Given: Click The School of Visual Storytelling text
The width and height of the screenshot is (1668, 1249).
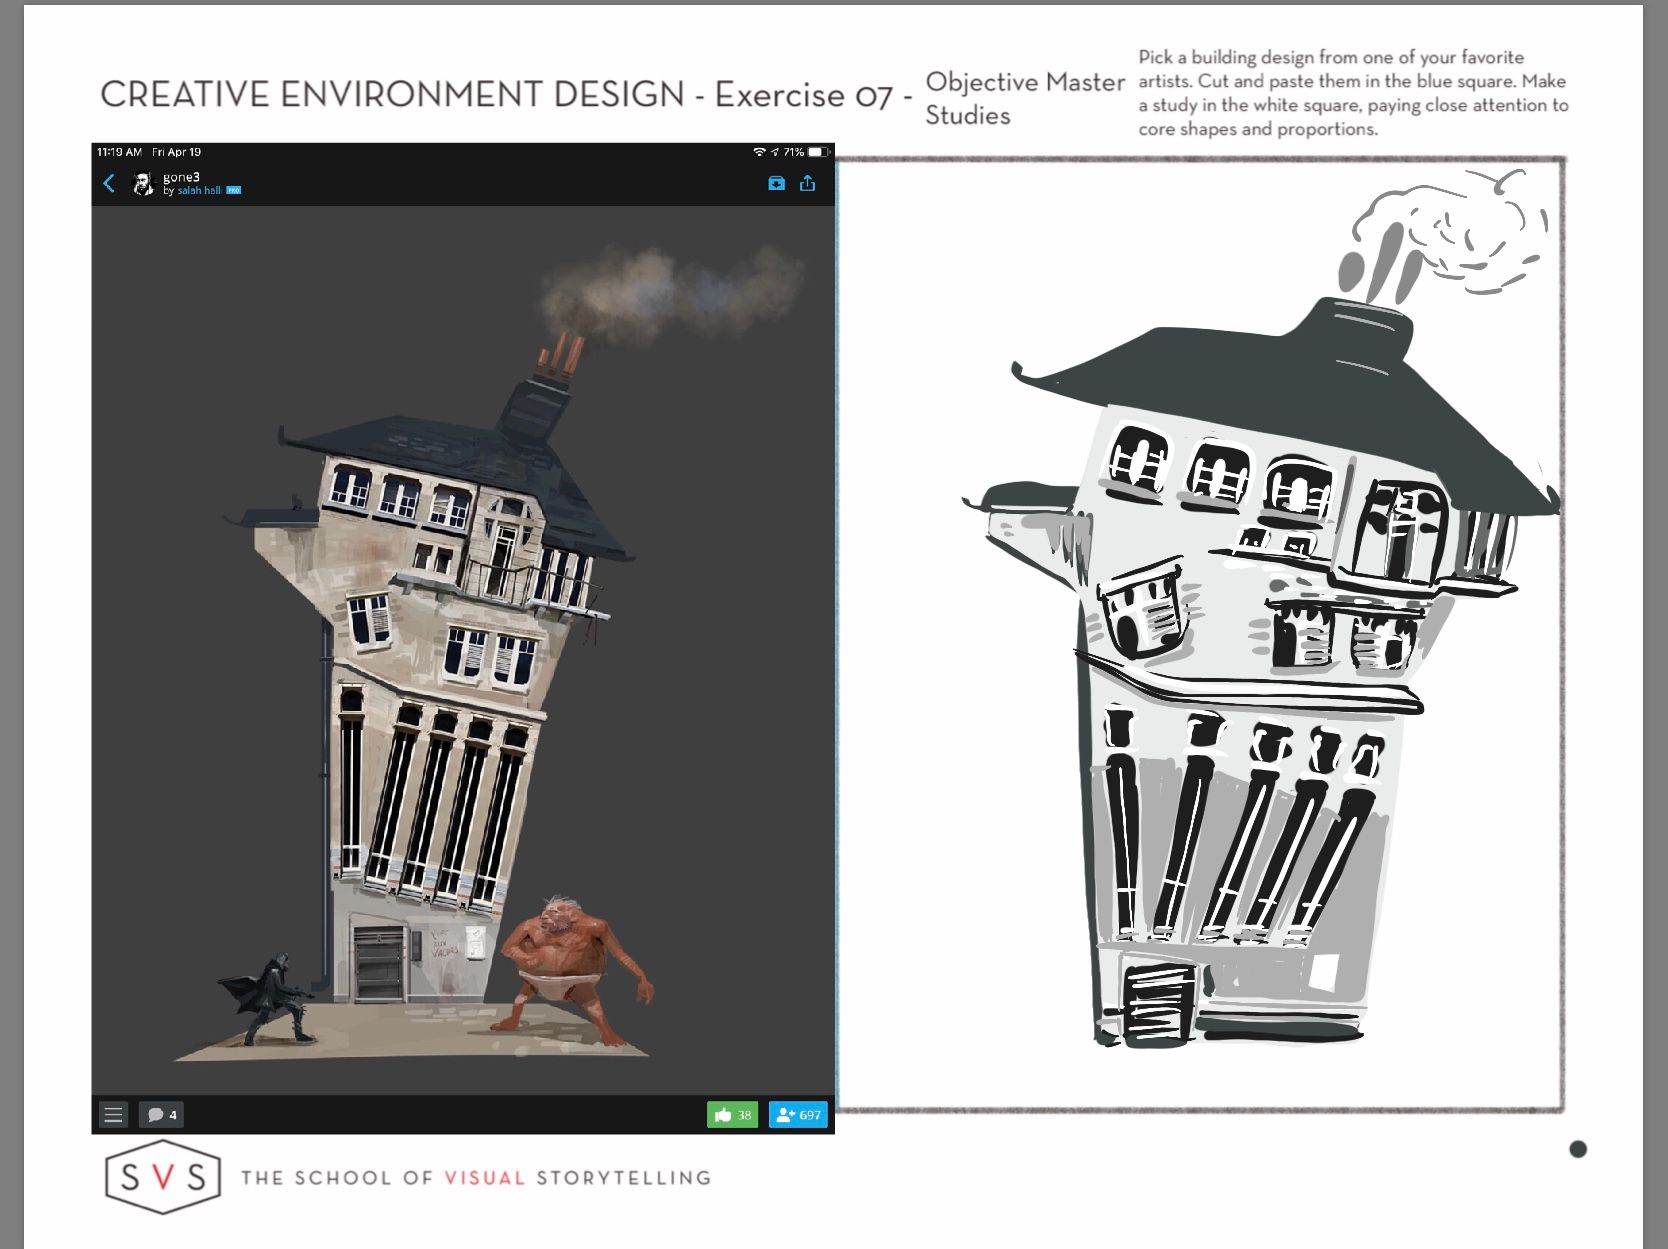Looking at the screenshot, I should tap(476, 1177).
